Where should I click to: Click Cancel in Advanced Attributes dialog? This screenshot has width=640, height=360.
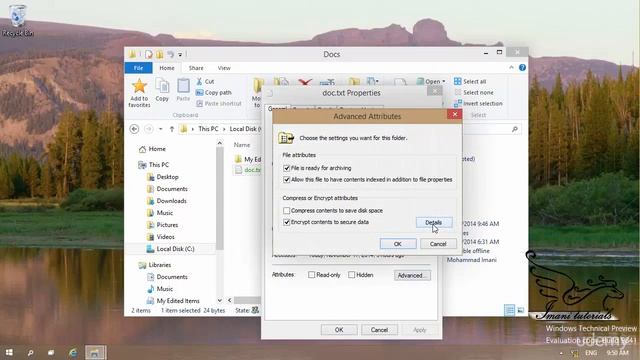(438, 244)
